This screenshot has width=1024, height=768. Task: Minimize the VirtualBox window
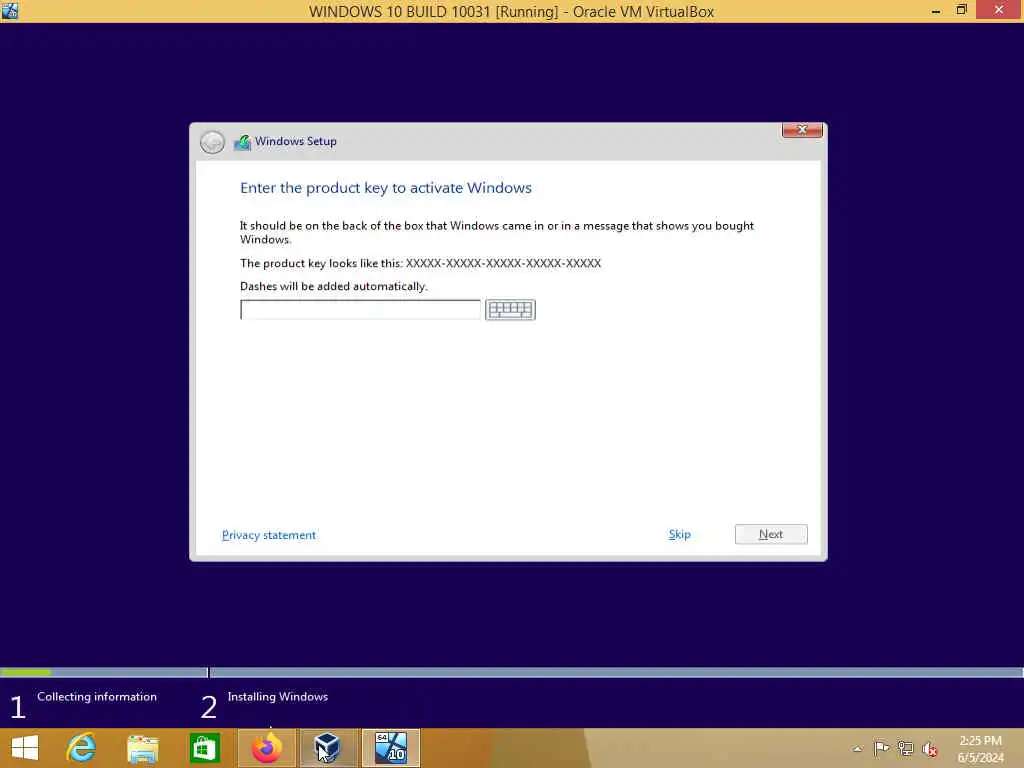[936, 11]
